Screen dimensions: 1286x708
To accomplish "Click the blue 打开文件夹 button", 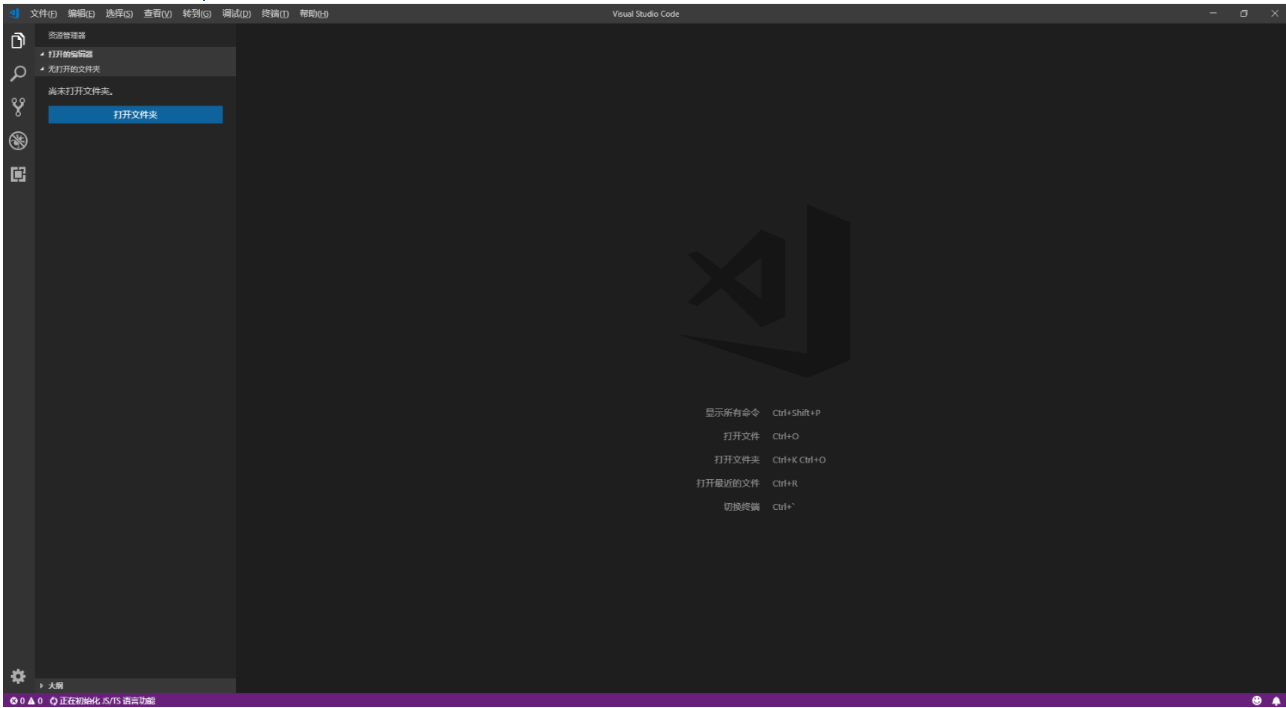I will coord(135,115).
